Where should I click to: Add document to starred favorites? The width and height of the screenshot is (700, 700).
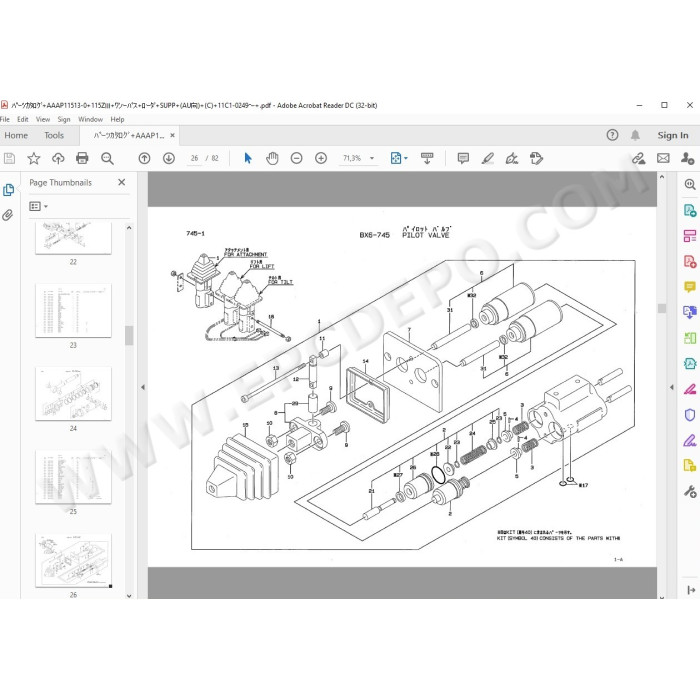(x=33, y=158)
